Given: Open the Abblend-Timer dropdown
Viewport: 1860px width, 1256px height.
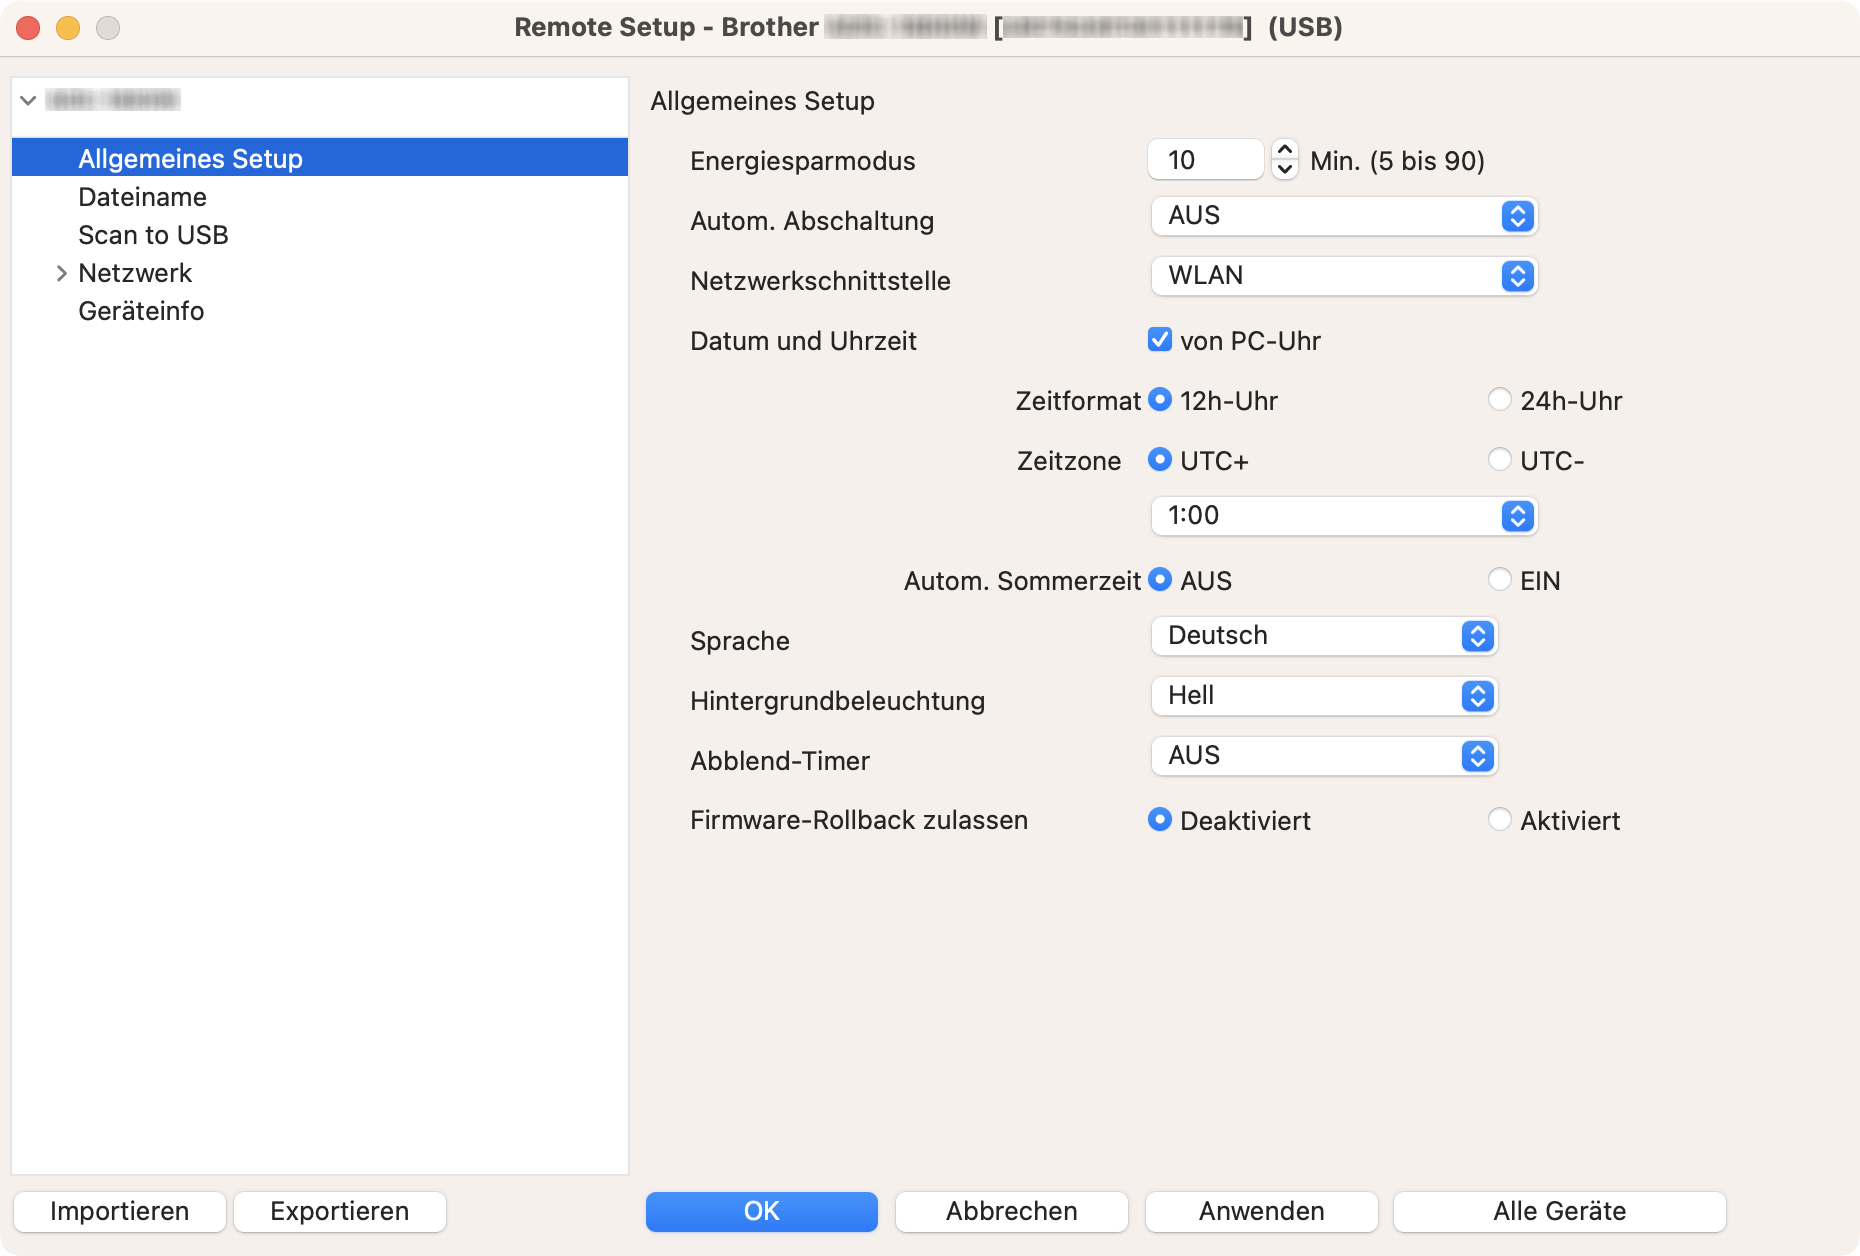Looking at the screenshot, I should click(x=1324, y=756).
